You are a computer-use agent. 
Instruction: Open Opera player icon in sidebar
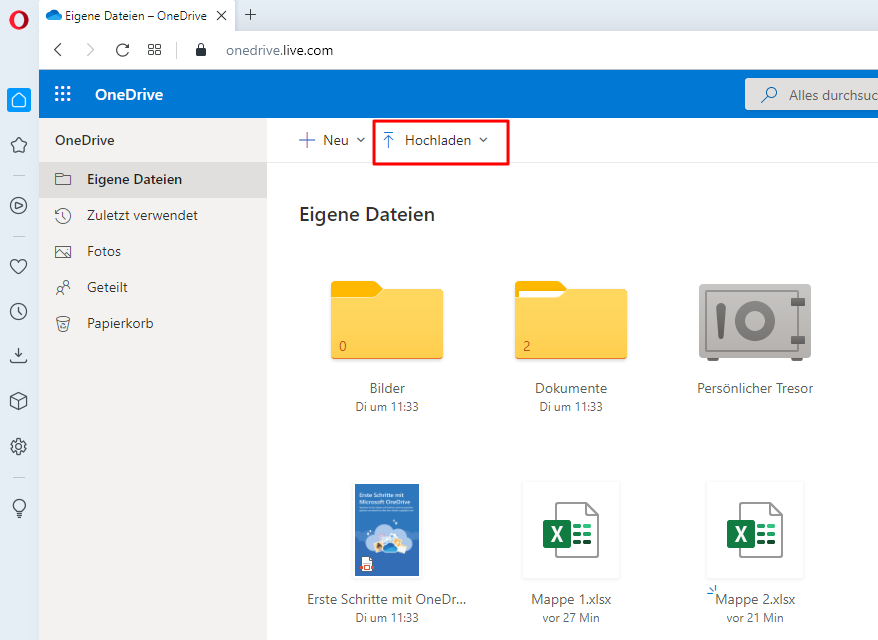(18, 205)
